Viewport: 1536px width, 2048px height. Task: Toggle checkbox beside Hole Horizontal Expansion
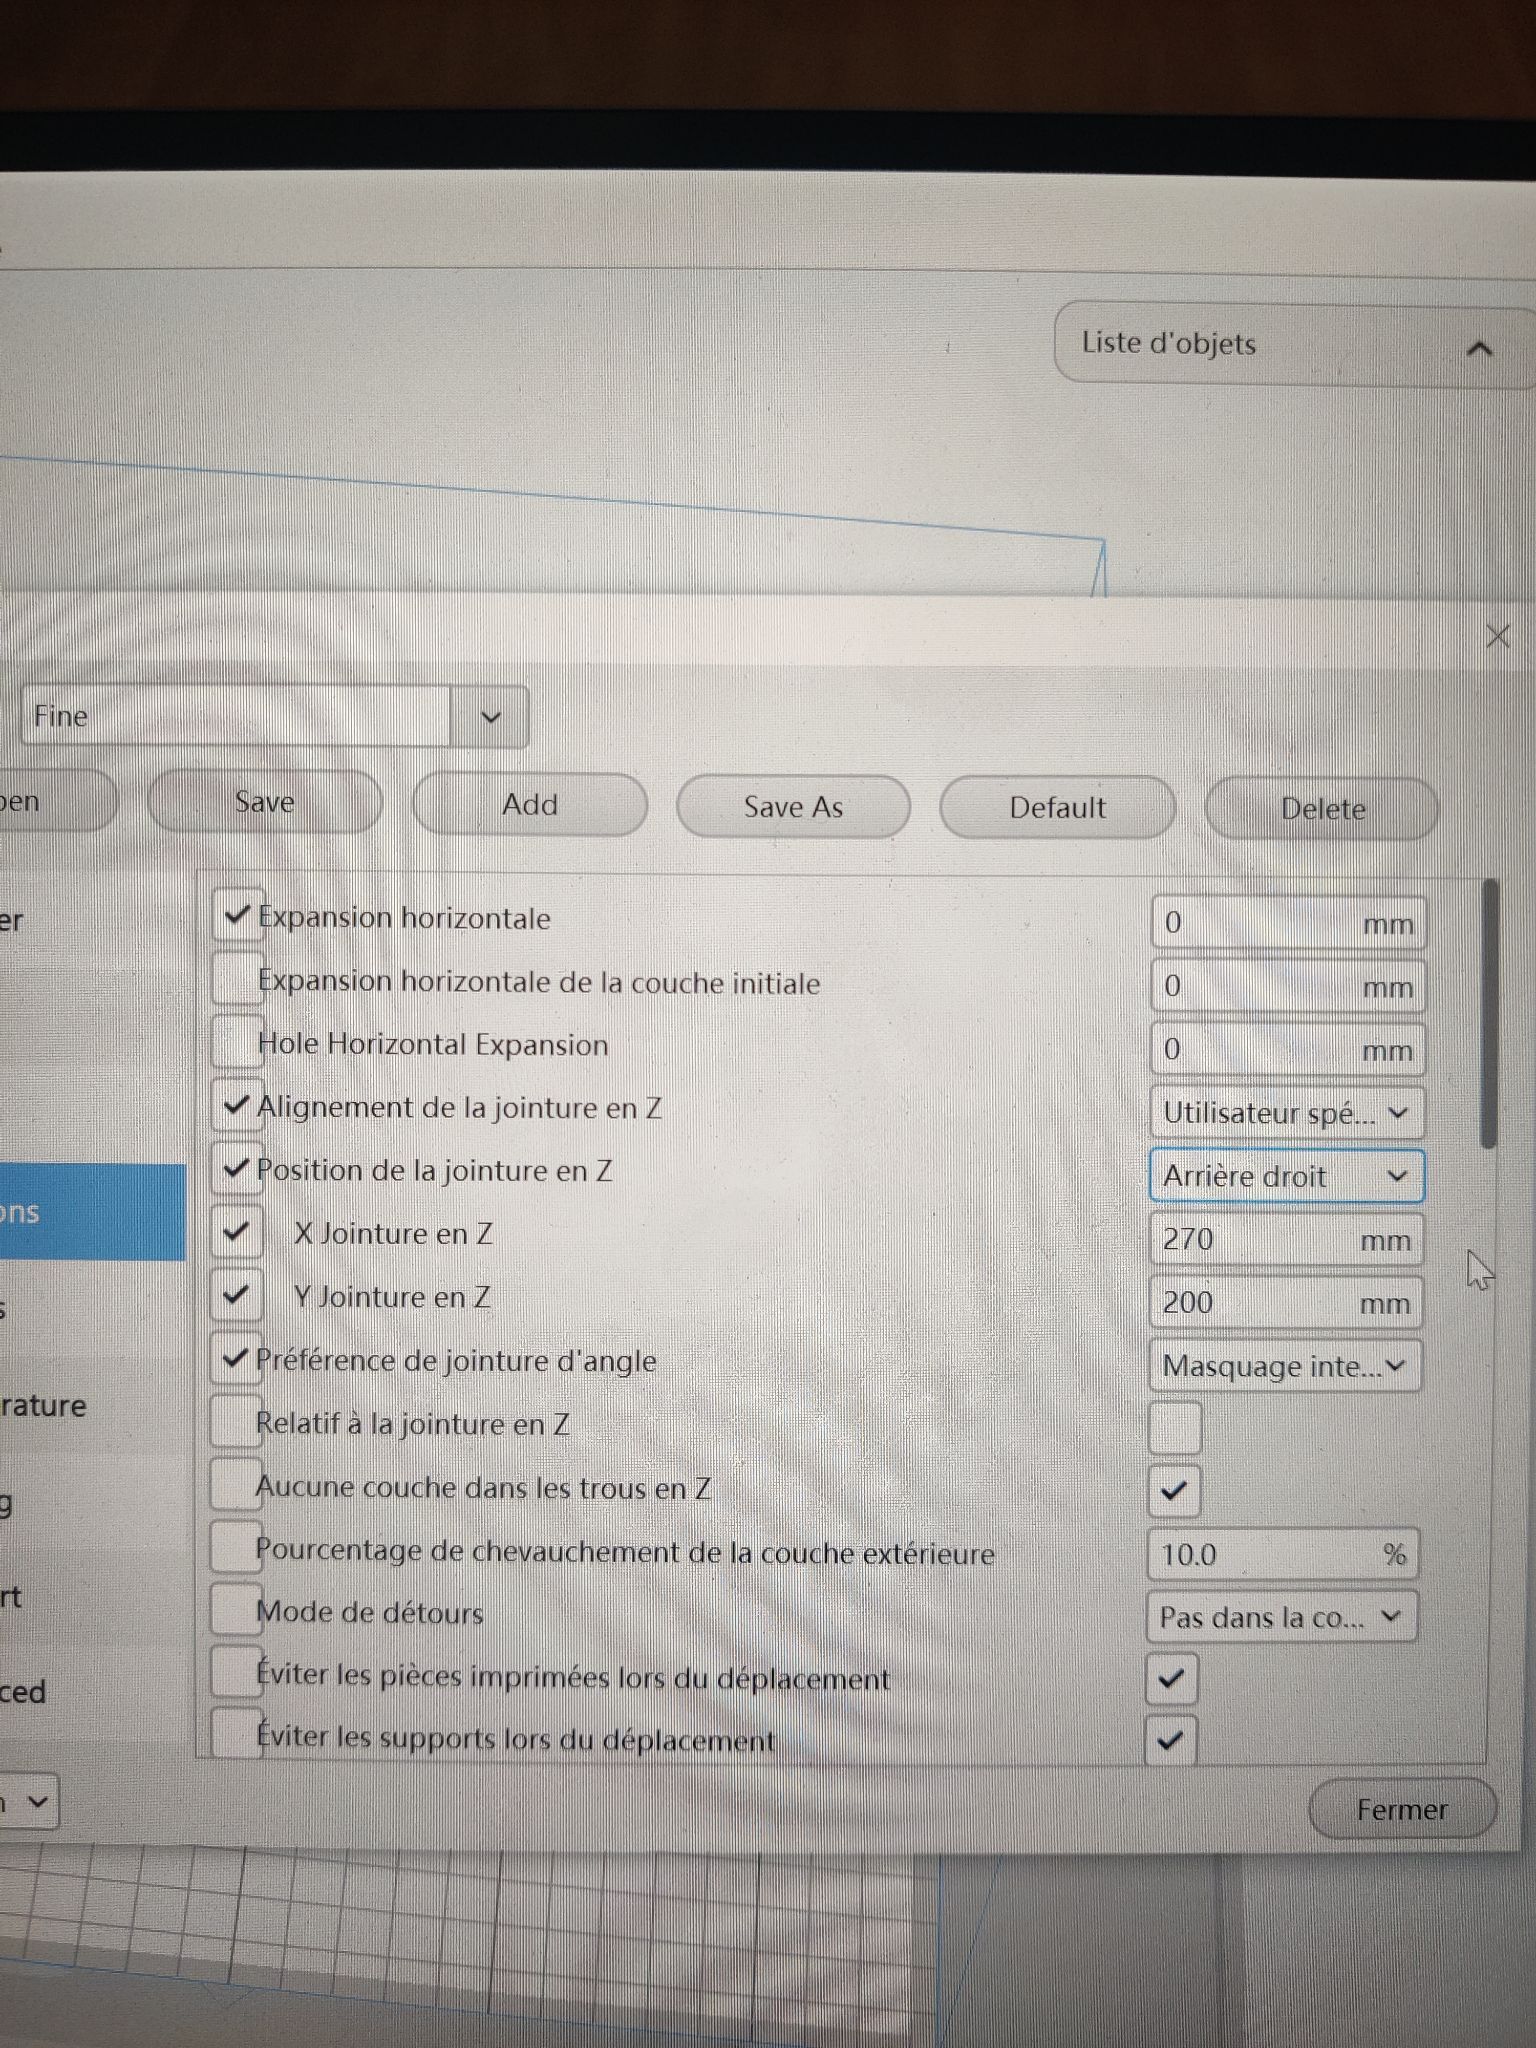[x=237, y=1042]
